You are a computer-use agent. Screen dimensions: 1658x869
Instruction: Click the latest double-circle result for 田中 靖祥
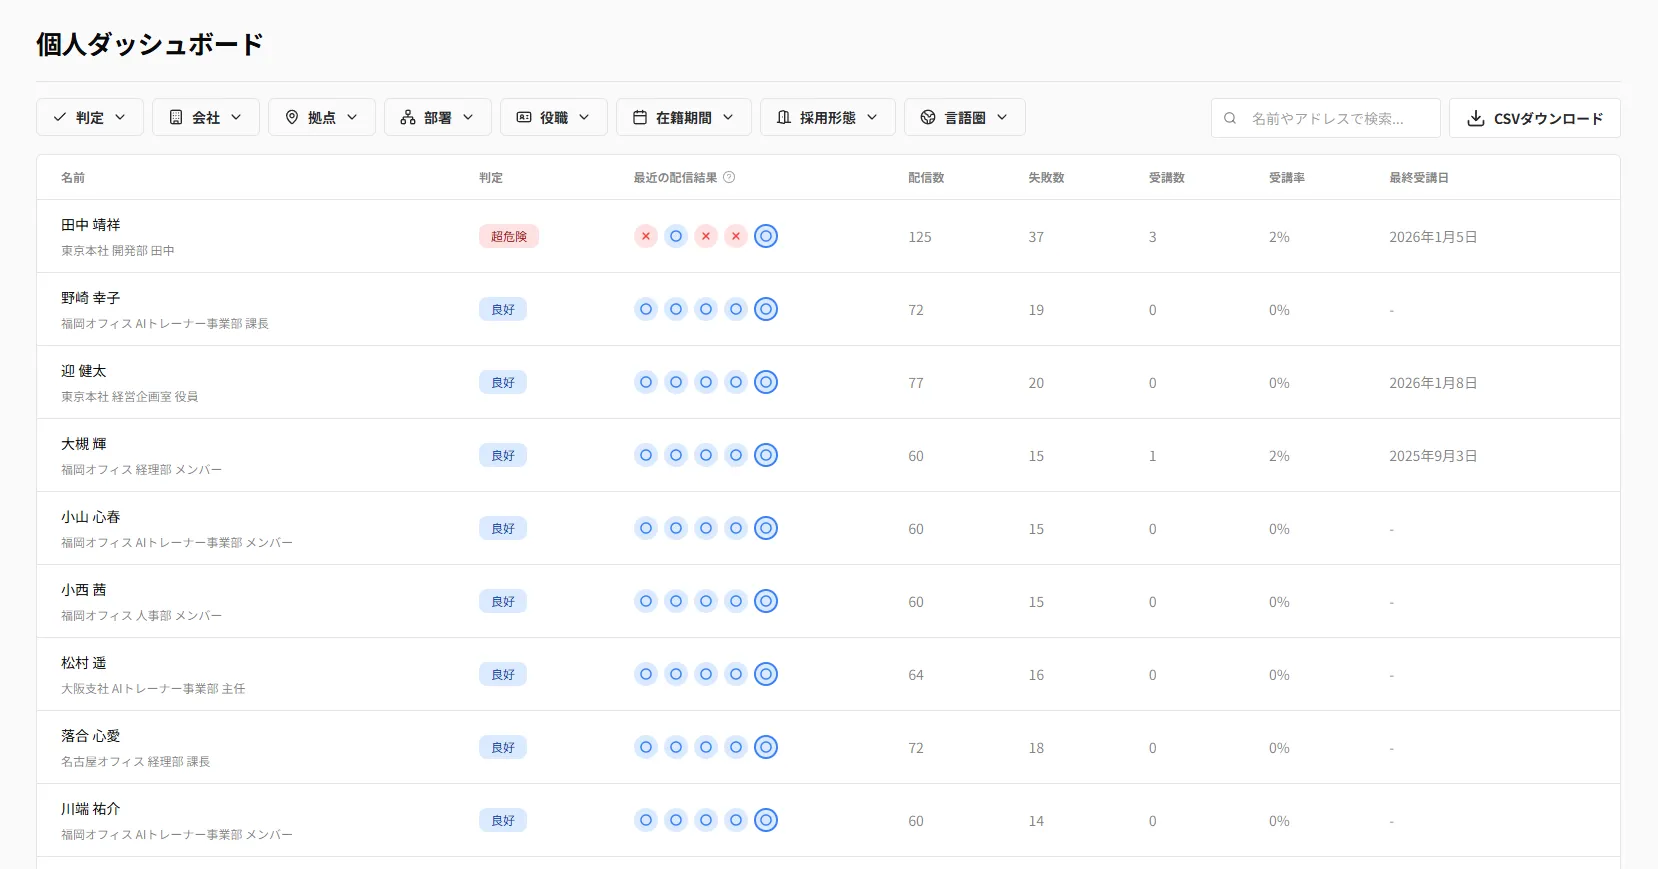766,236
